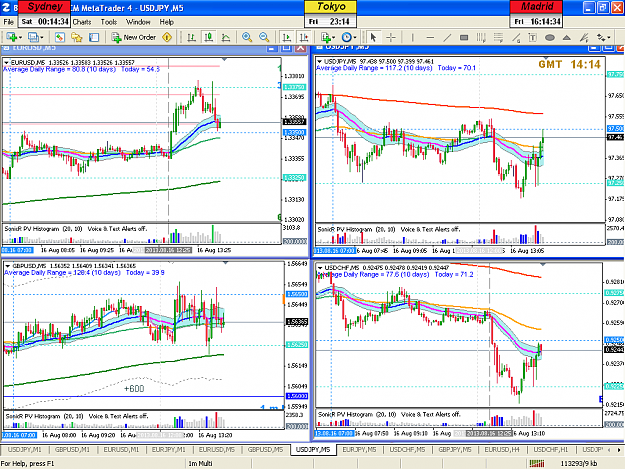
Task: Switch chart to Candlesticks mode
Action: click(208, 37)
